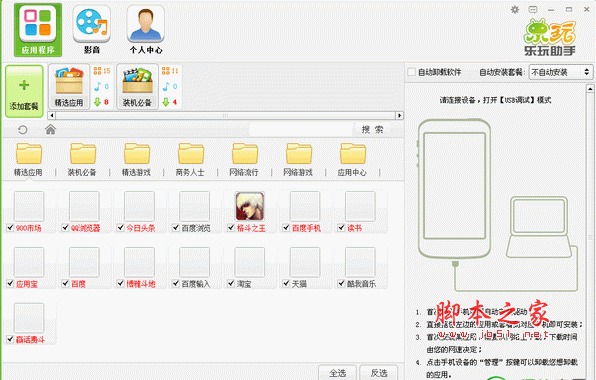Open the 应用中心 folder
Screen dimensions: 596x380
click(x=352, y=160)
